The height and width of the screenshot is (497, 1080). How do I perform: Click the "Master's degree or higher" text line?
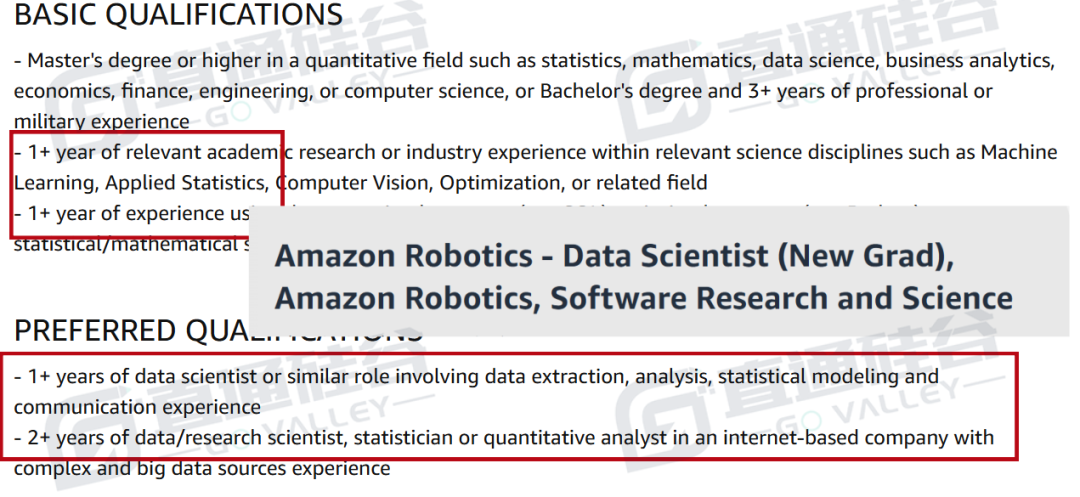pyautogui.click(x=534, y=61)
